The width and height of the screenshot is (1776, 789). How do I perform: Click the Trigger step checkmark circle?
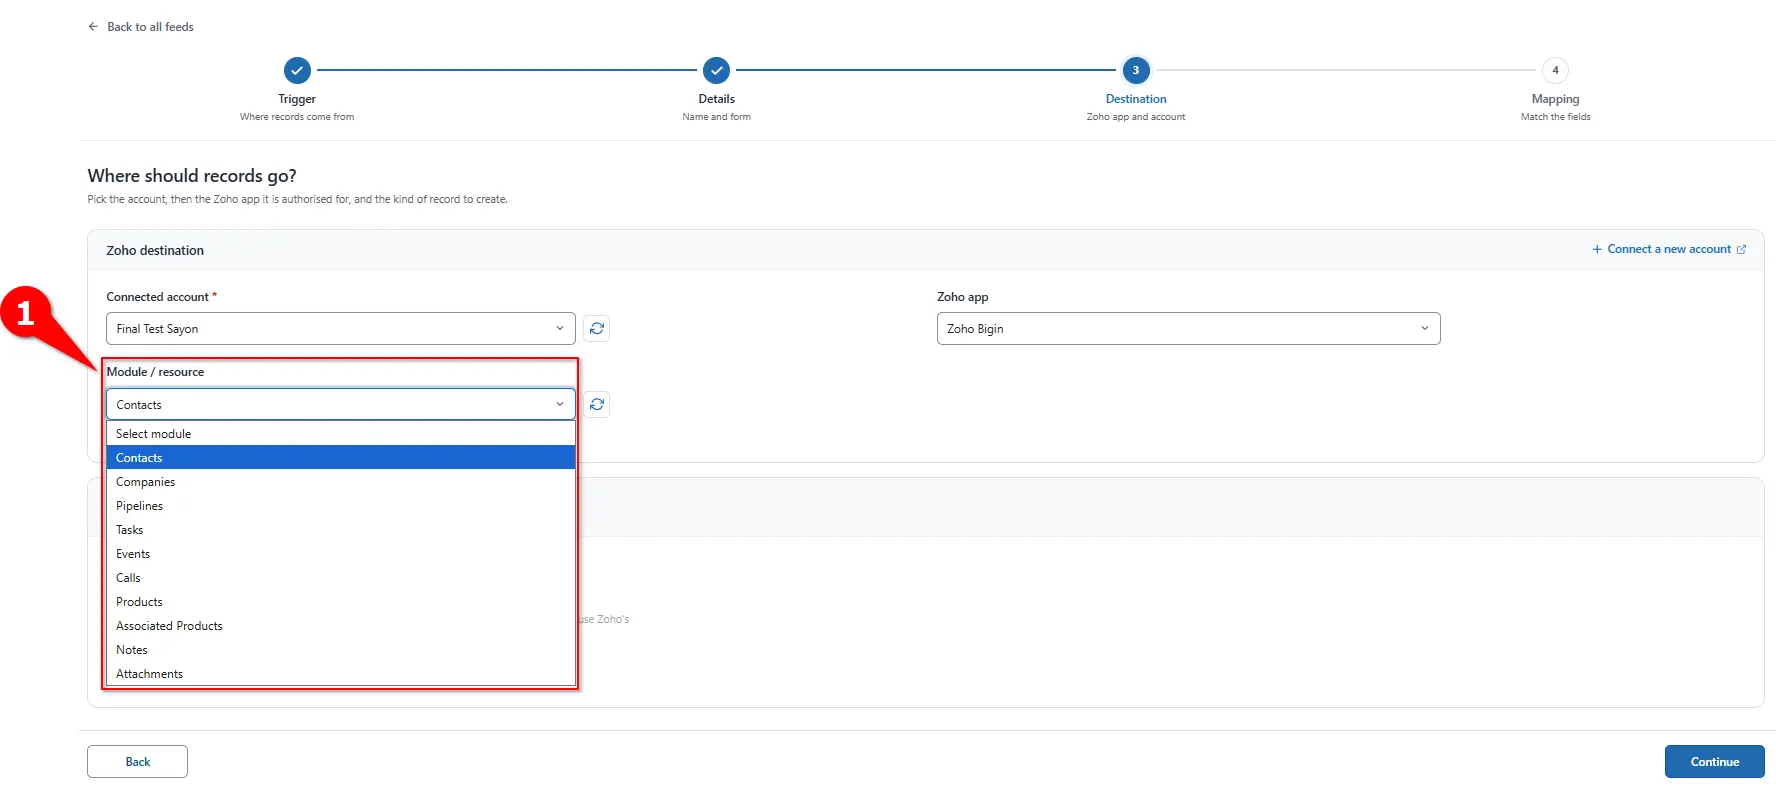point(297,70)
